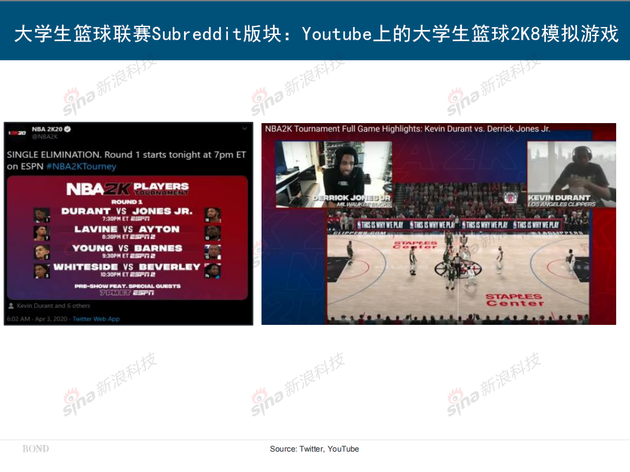Click Whiteside's player headshot in bracket
The height and width of the screenshot is (472, 630).
pyautogui.click(x=42, y=271)
